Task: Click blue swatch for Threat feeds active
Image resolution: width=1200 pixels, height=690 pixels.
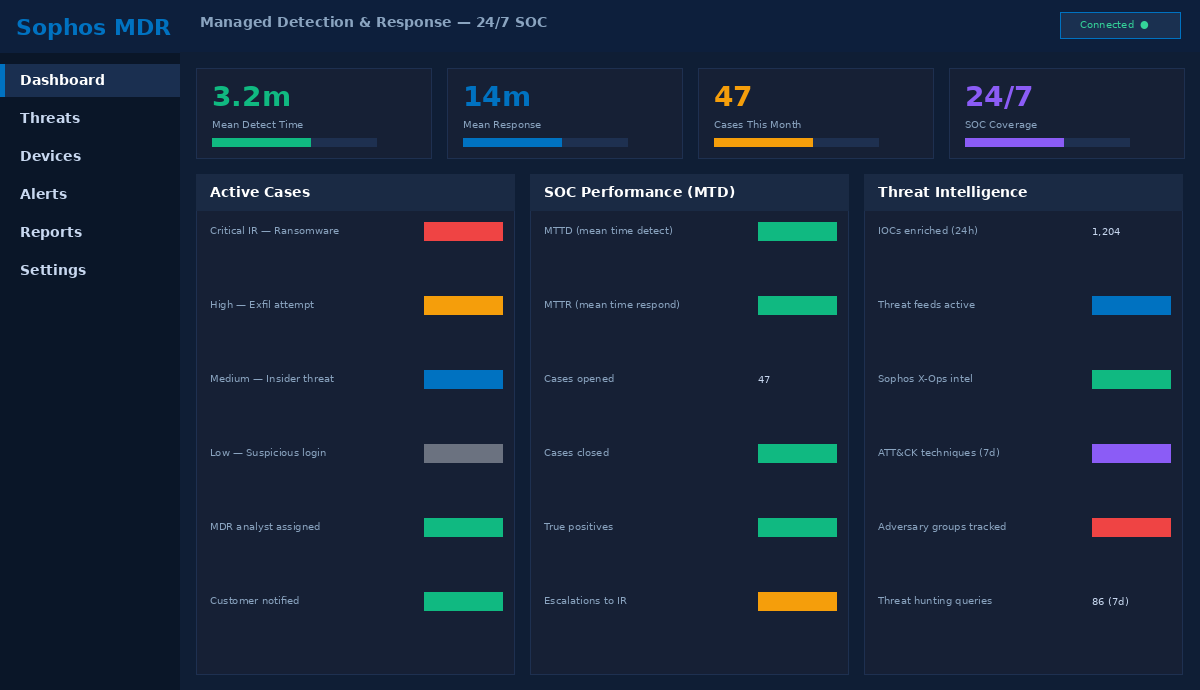Action: pyautogui.click(x=1131, y=305)
